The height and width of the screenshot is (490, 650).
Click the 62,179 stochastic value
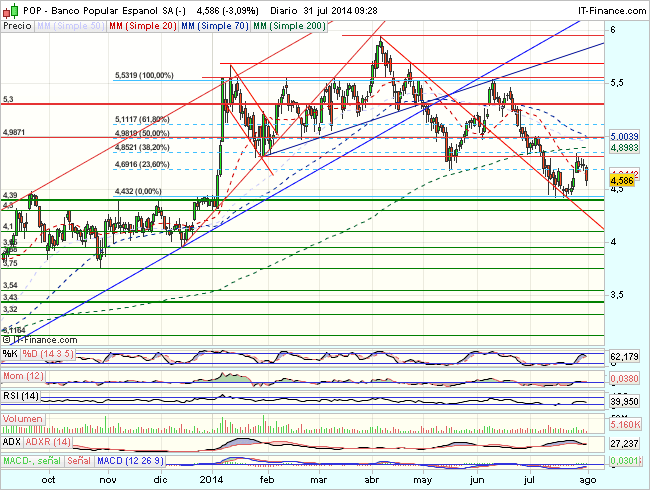coord(624,356)
